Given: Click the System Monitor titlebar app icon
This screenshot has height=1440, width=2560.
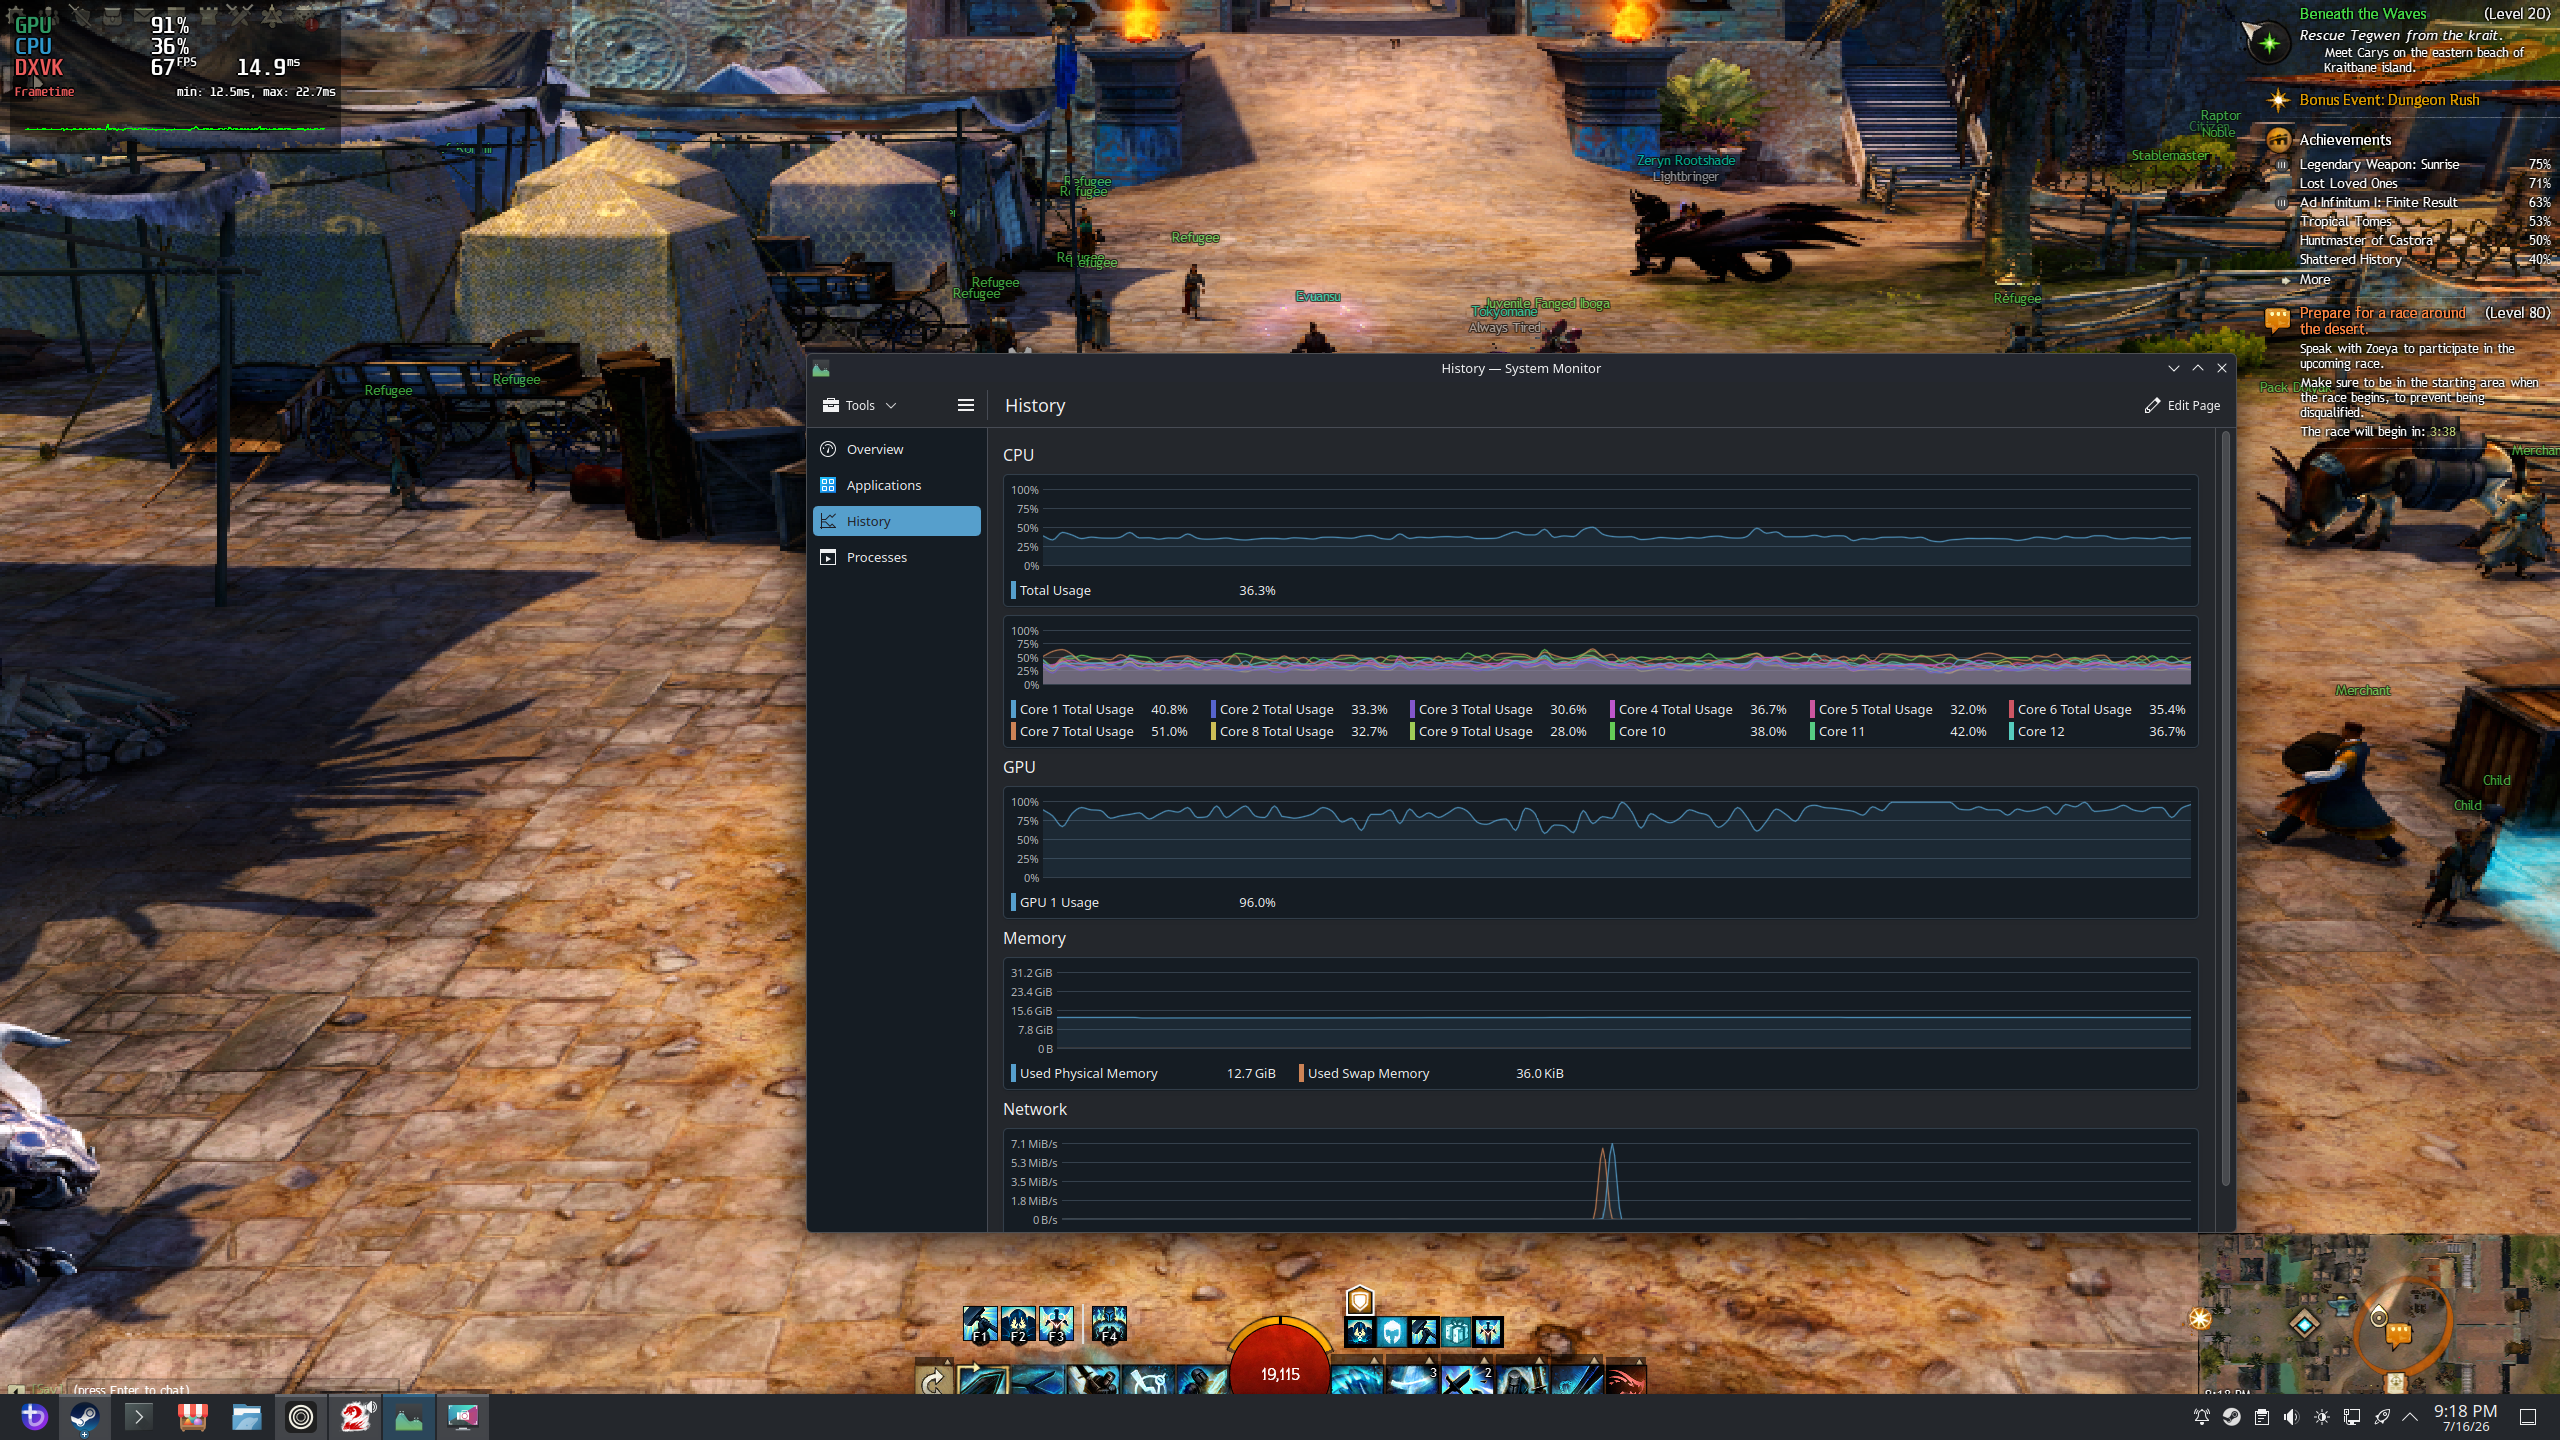Looking at the screenshot, I should point(821,369).
